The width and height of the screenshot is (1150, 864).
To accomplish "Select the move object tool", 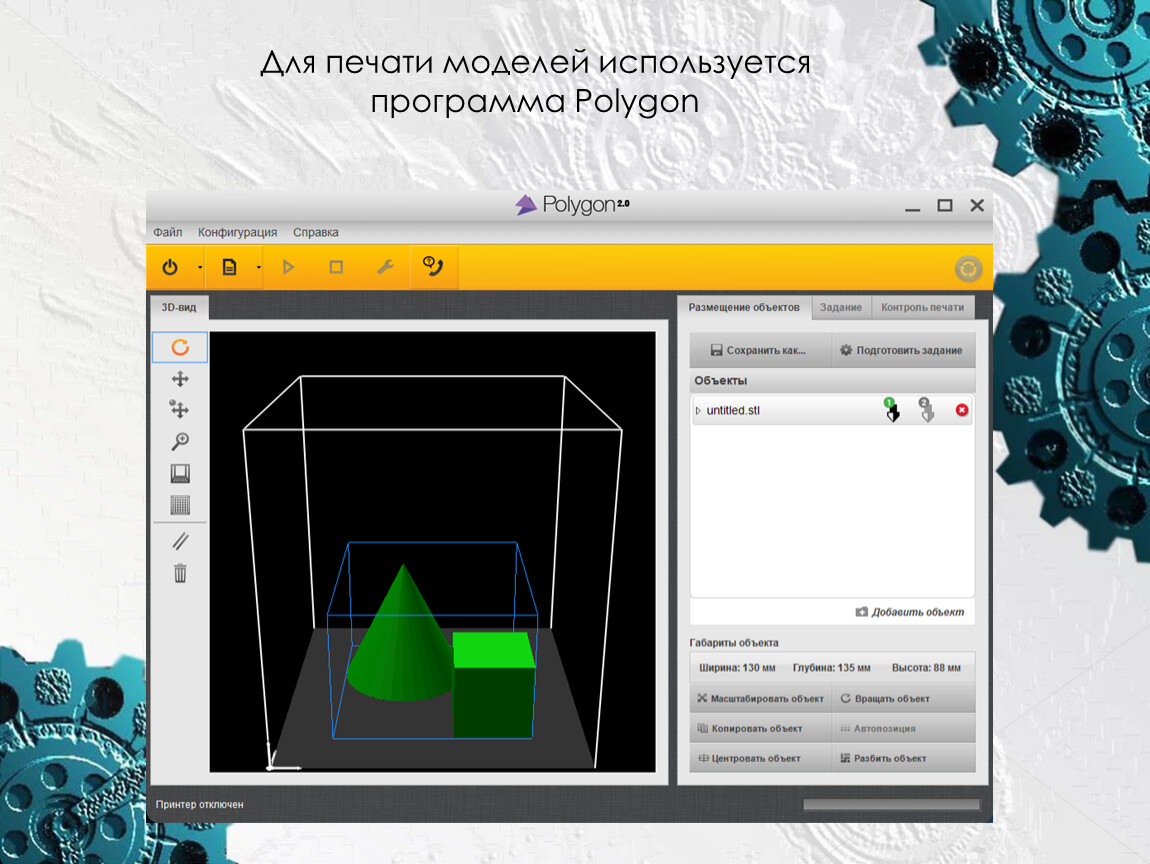I will pos(180,409).
